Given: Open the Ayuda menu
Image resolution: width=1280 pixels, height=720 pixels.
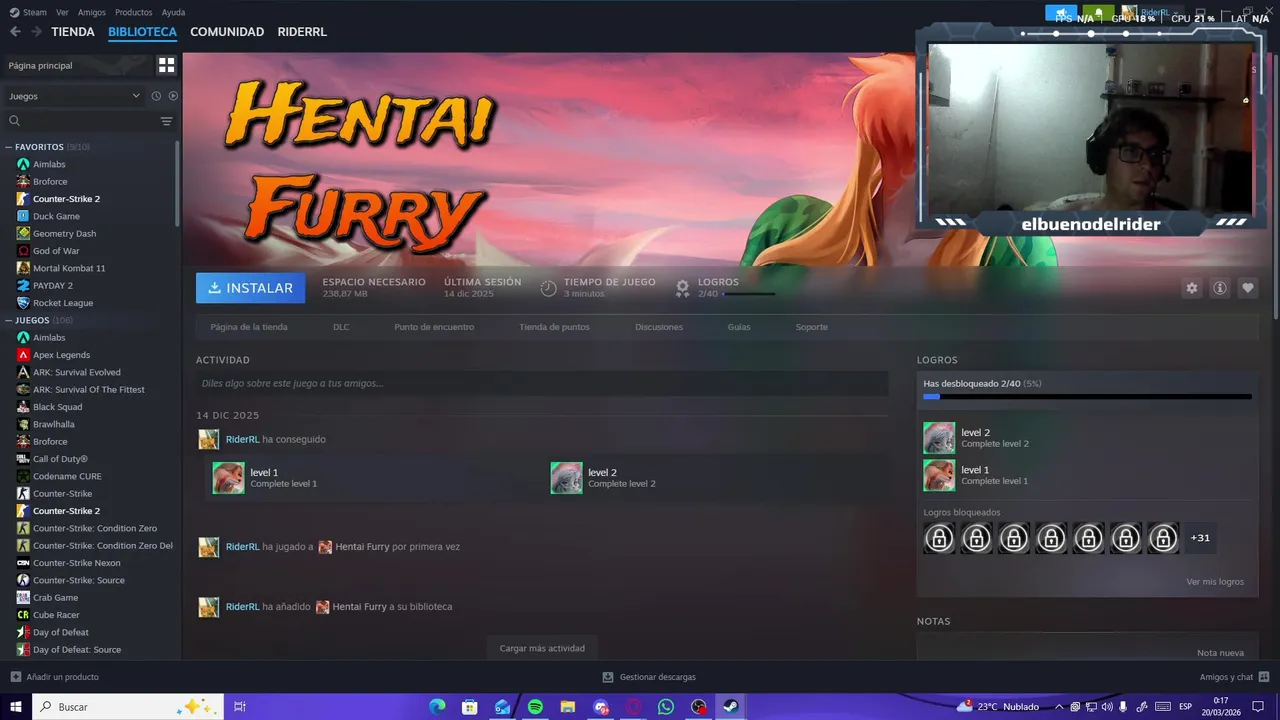Looking at the screenshot, I should click(173, 12).
